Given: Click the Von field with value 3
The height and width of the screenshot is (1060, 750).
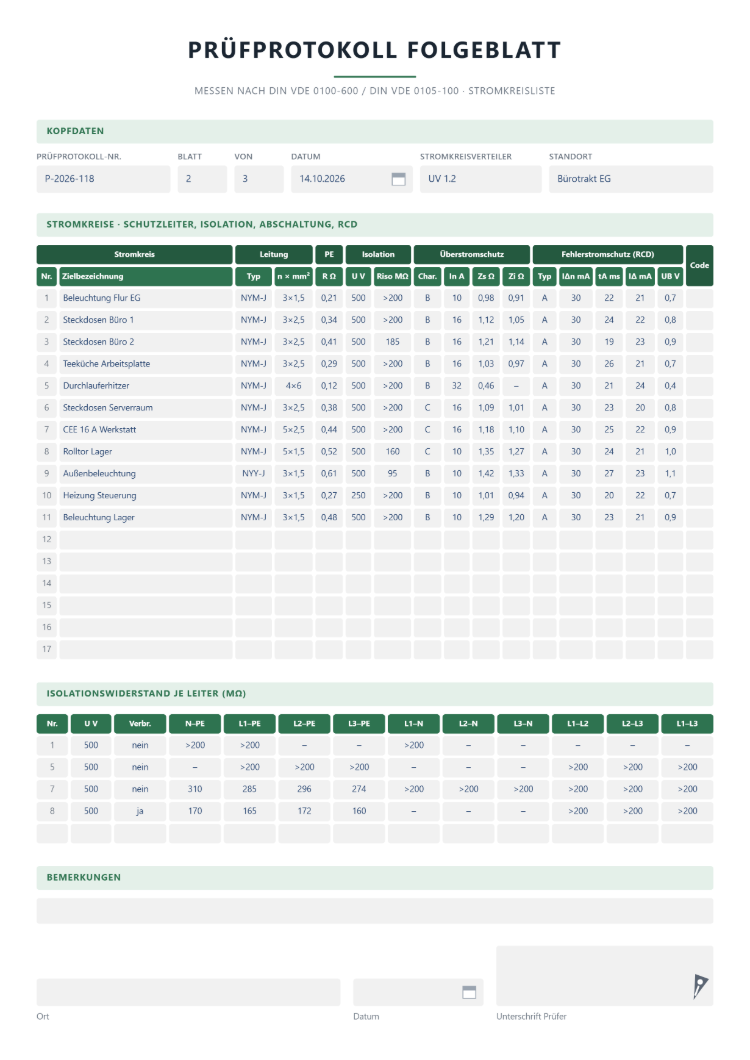Looking at the screenshot, I should [x=259, y=179].
